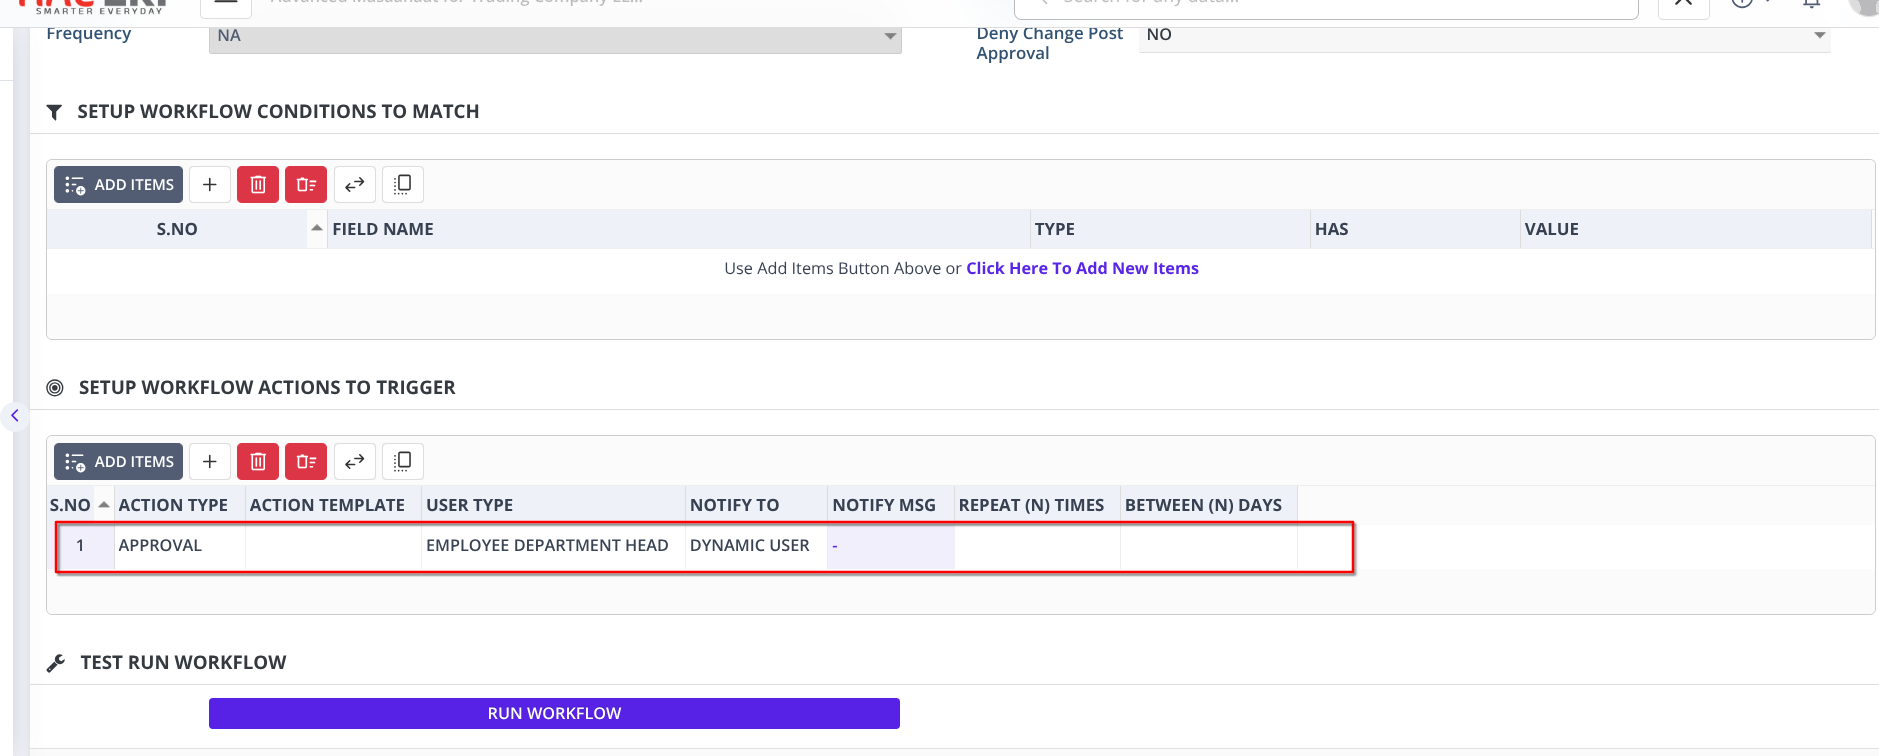Click copy rows icon in actions toolbar
1879x756 pixels.
pos(403,462)
